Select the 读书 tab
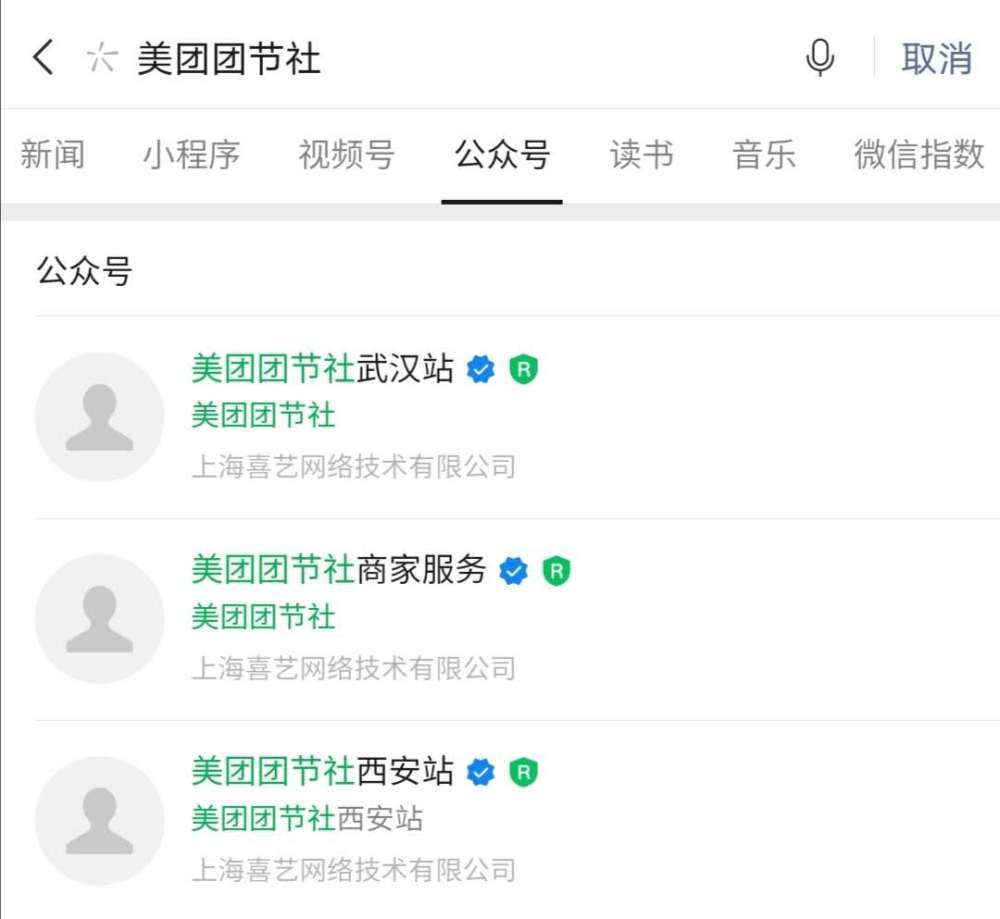This screenshot has height=919, width=1000. pyautogui.click(x=641, y=155)
